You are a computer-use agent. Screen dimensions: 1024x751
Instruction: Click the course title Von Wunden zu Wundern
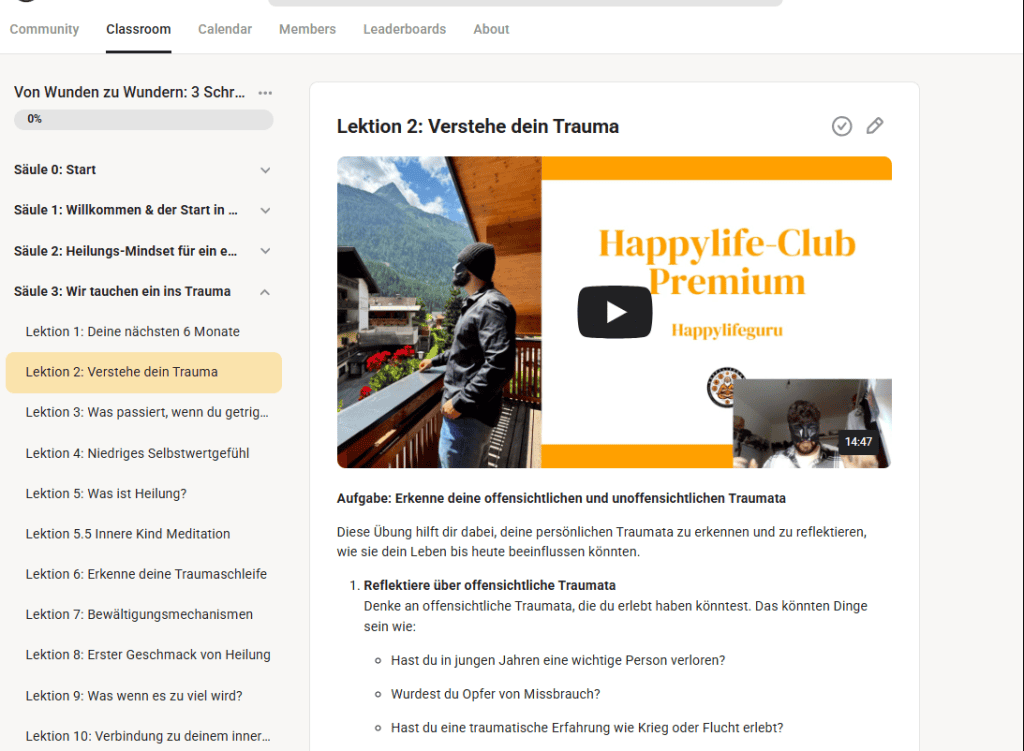pos(130,92)
